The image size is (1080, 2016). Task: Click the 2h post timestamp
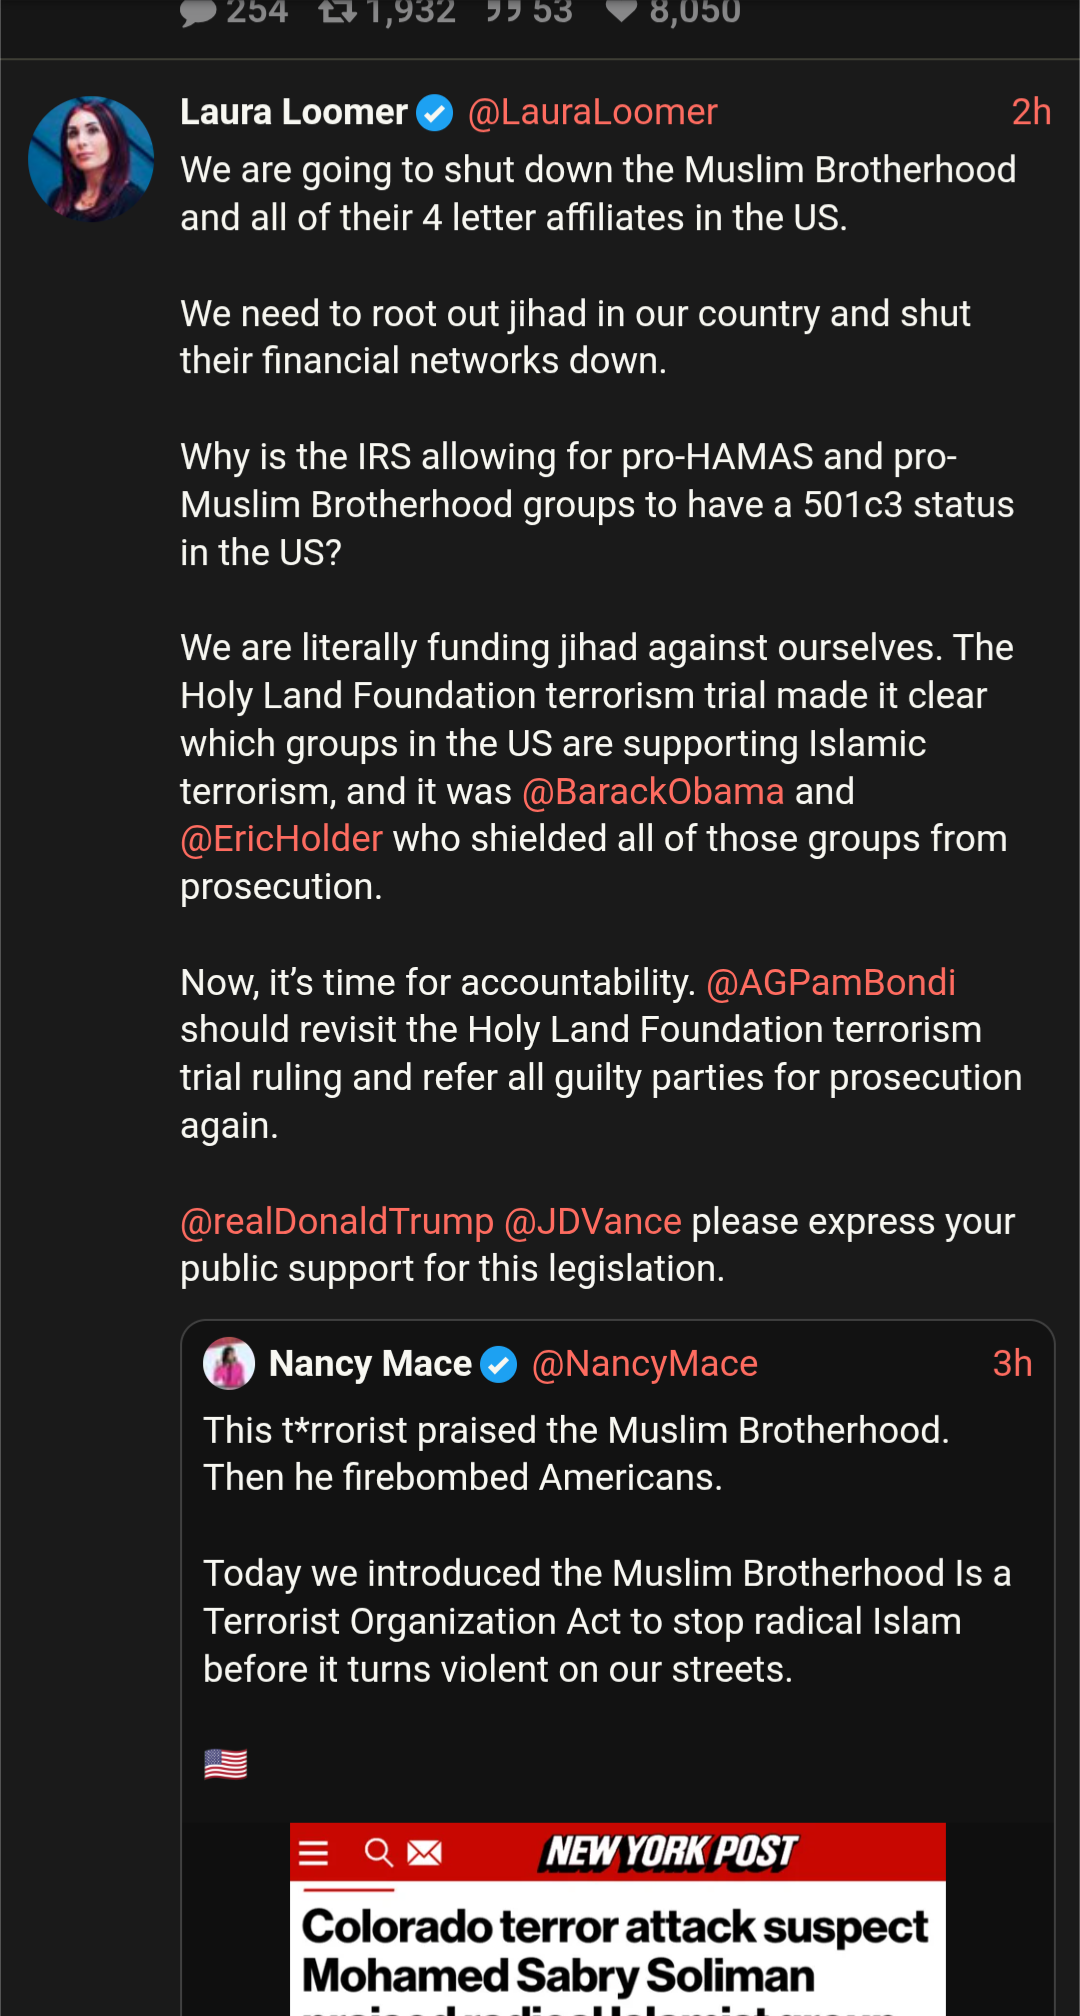pos(1031,112)
